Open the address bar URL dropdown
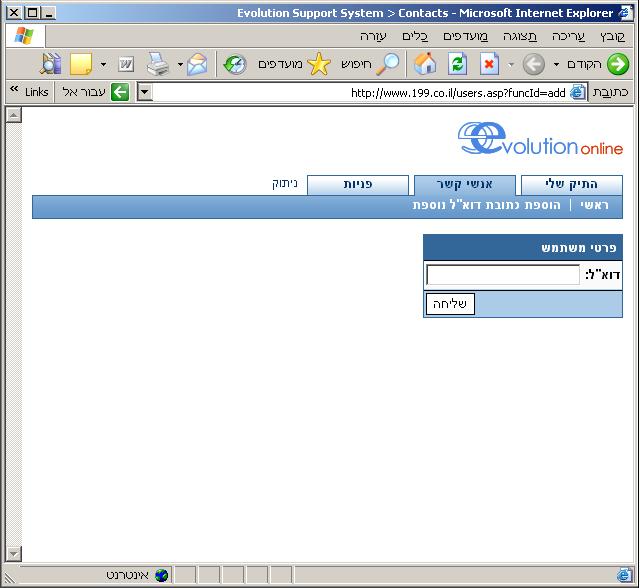The height and width of the screenshot is (588, 640). pyautogui.click(x=144, y=92)
